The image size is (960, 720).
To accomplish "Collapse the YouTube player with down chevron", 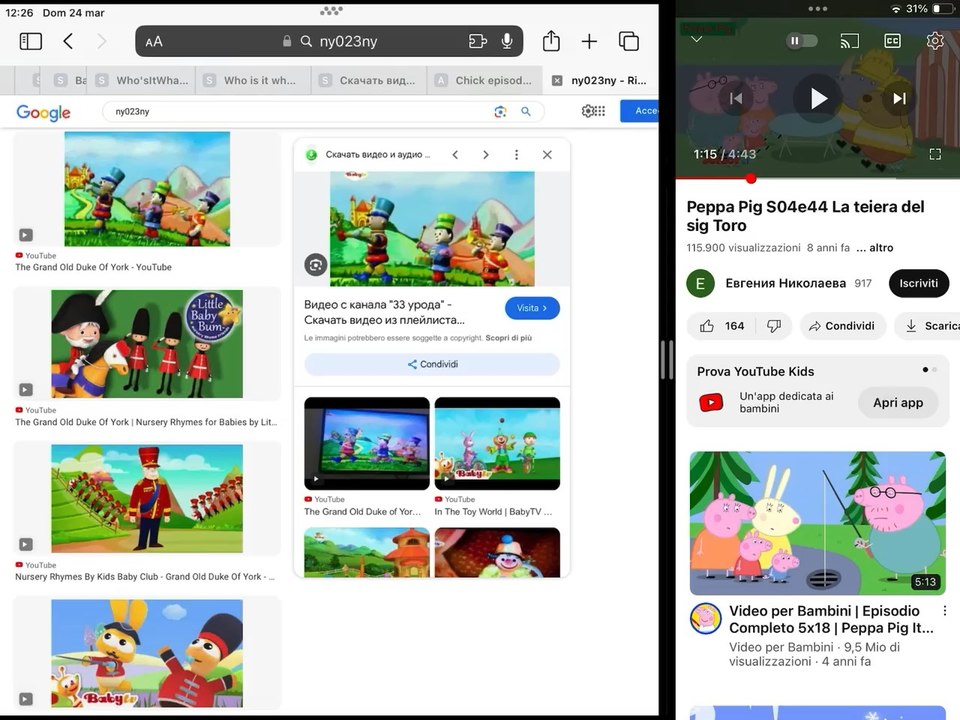I will 697,40.
